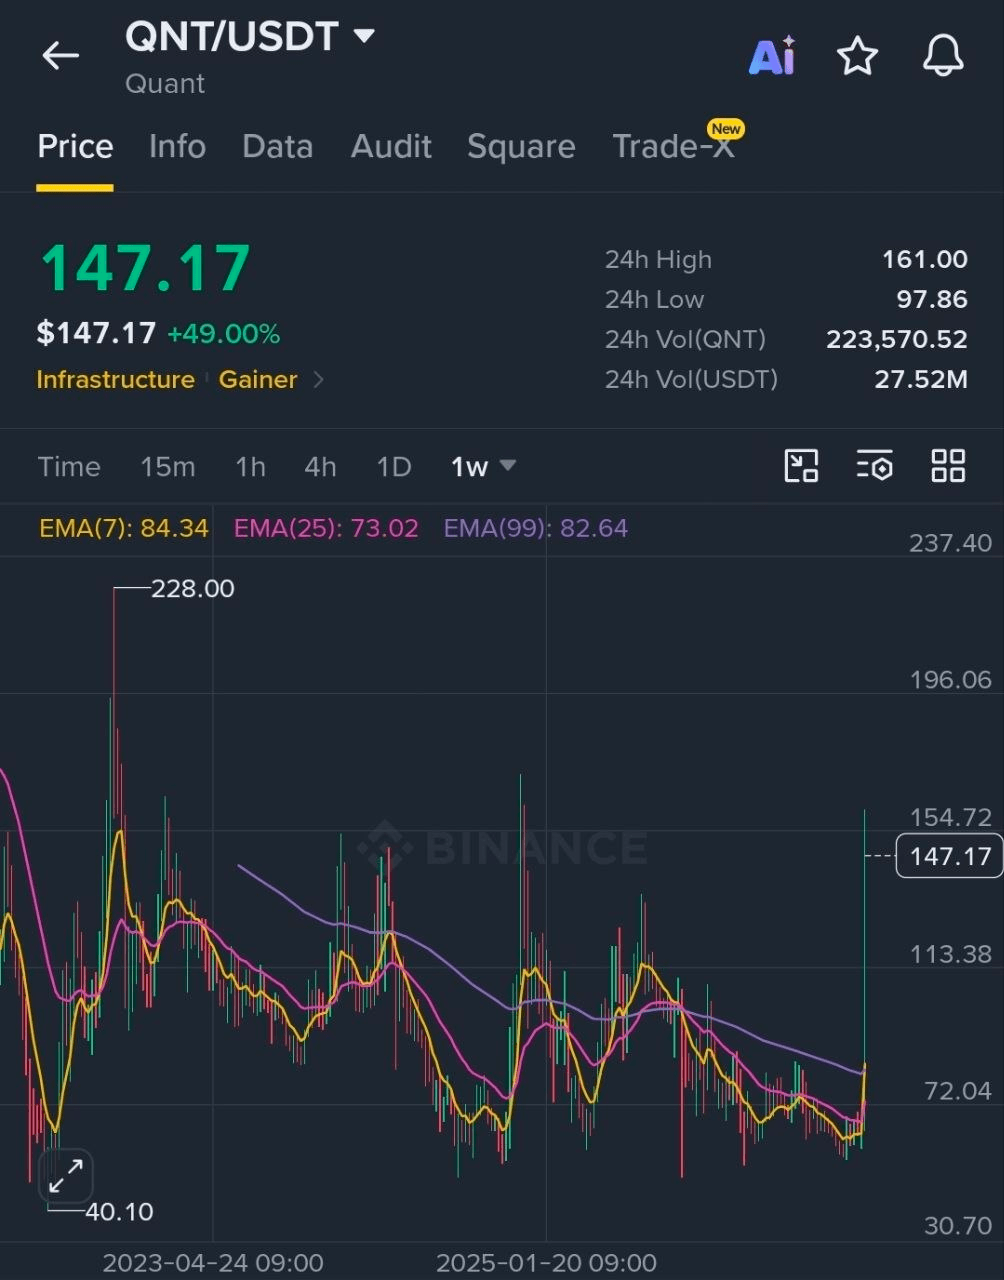Open the Infrastructure category tag
The height and width of the screenshot is (1280, 1004).
[115, 380]
